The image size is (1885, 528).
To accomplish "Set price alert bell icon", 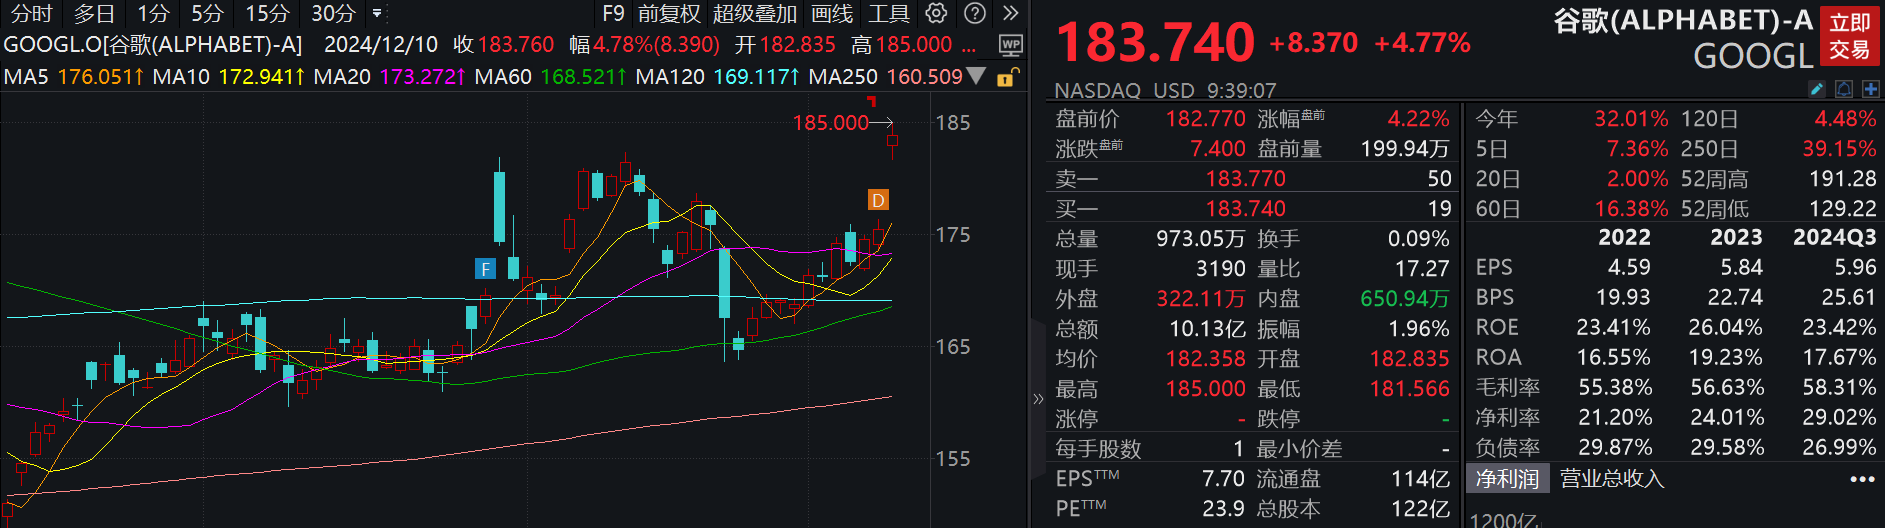I will (1844, 89).
